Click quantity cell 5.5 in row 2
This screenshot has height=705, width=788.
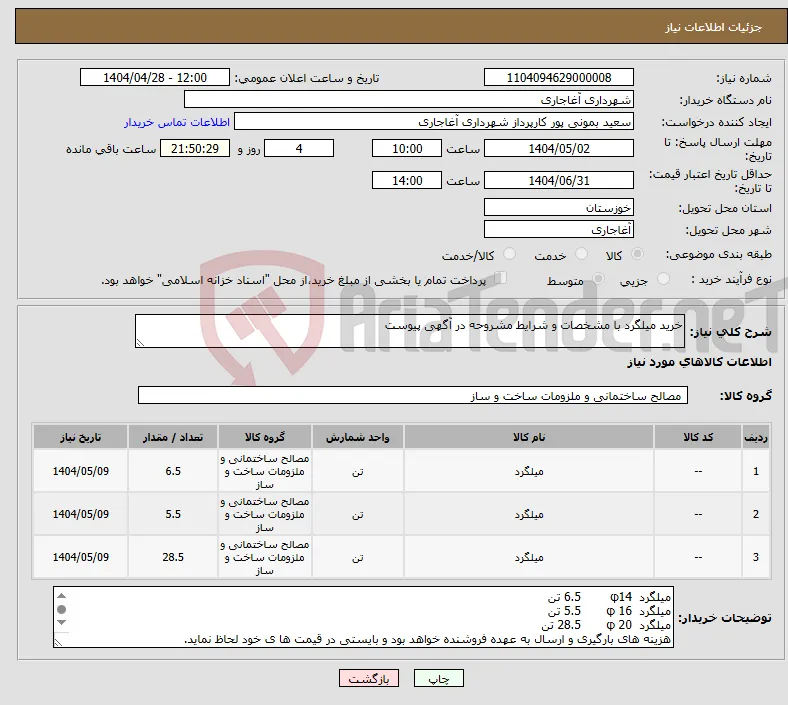(x=173, y=514)
